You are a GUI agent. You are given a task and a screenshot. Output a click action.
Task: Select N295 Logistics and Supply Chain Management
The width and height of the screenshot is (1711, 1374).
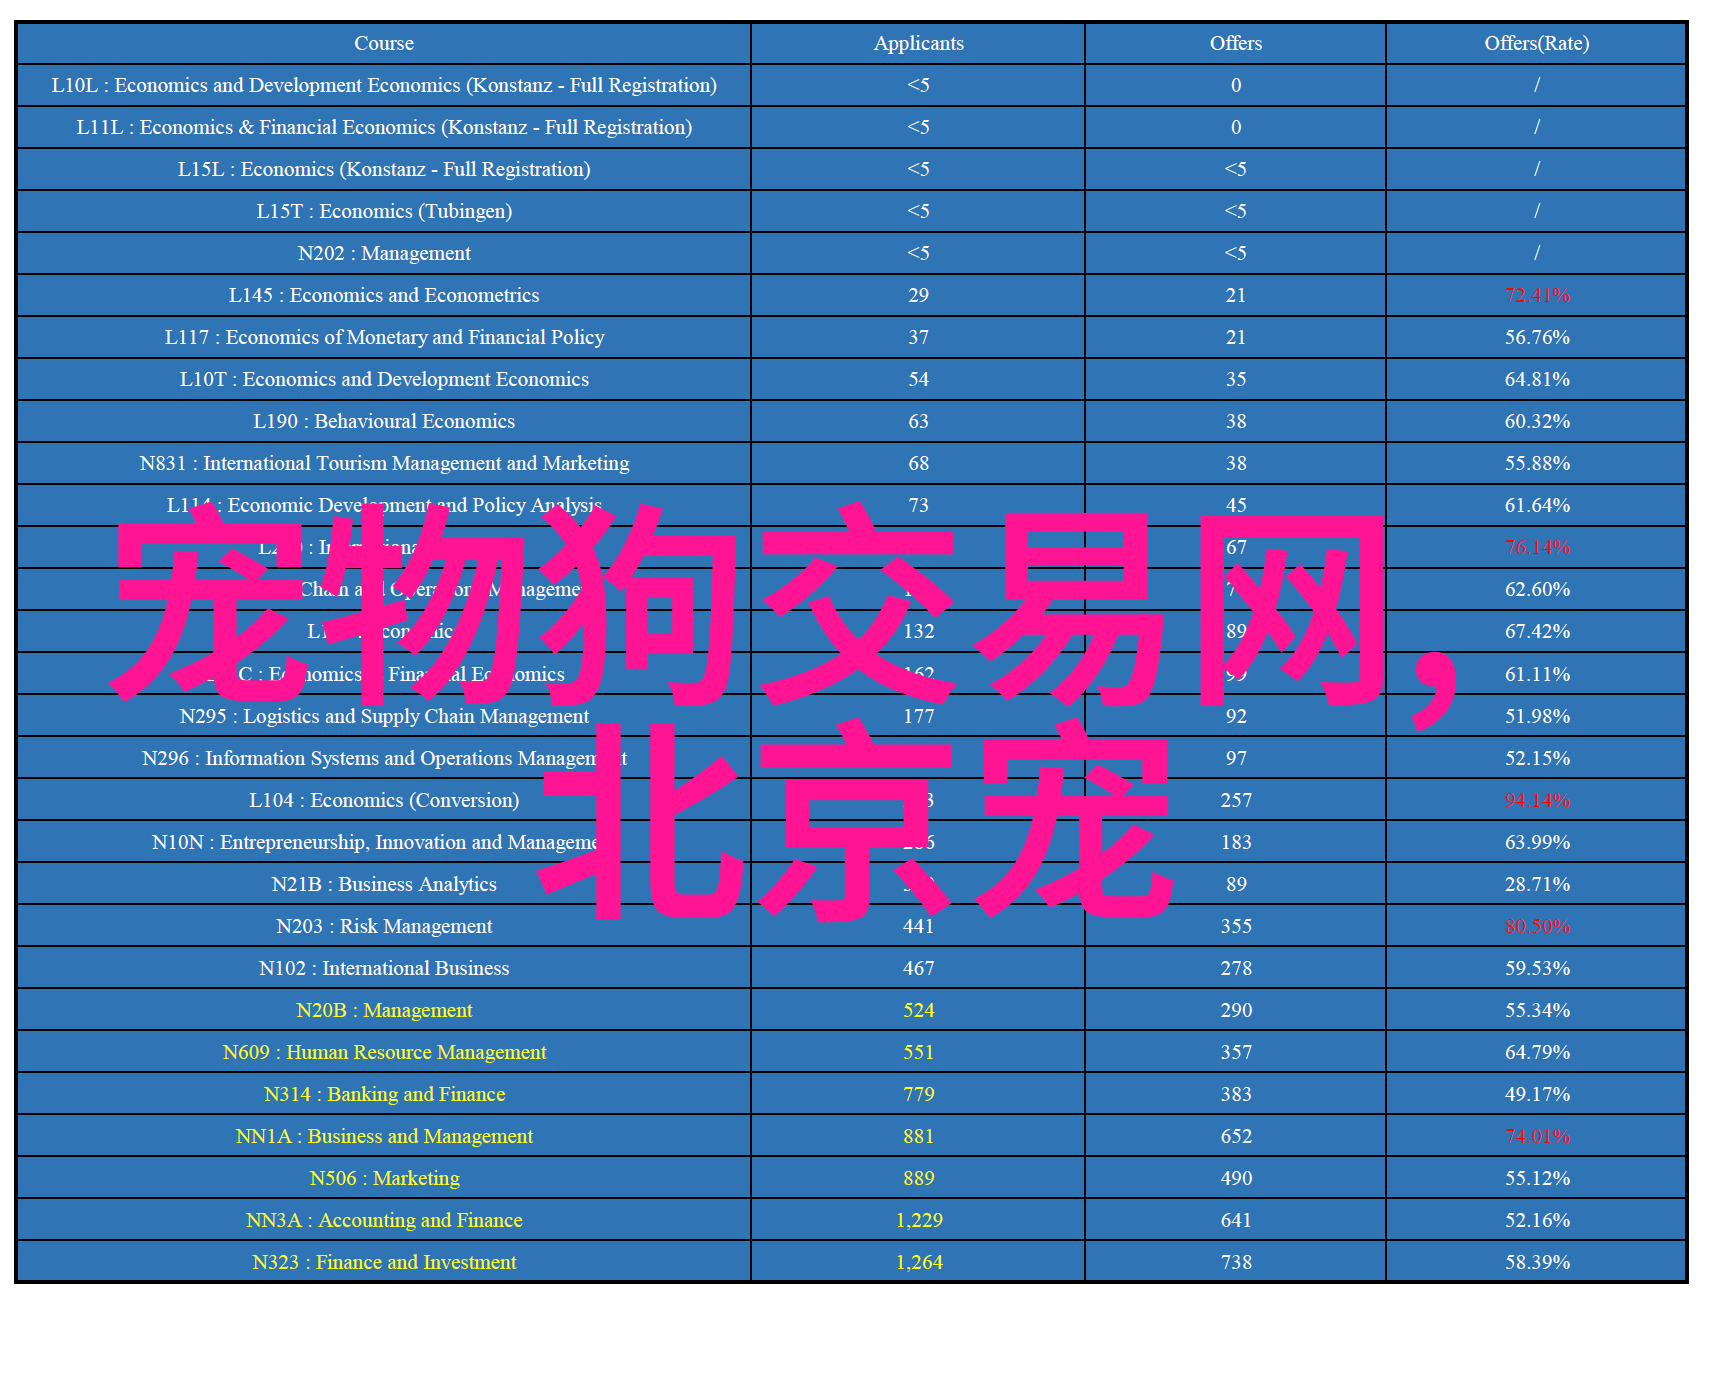pyautogui.click(x=384, y=716)
